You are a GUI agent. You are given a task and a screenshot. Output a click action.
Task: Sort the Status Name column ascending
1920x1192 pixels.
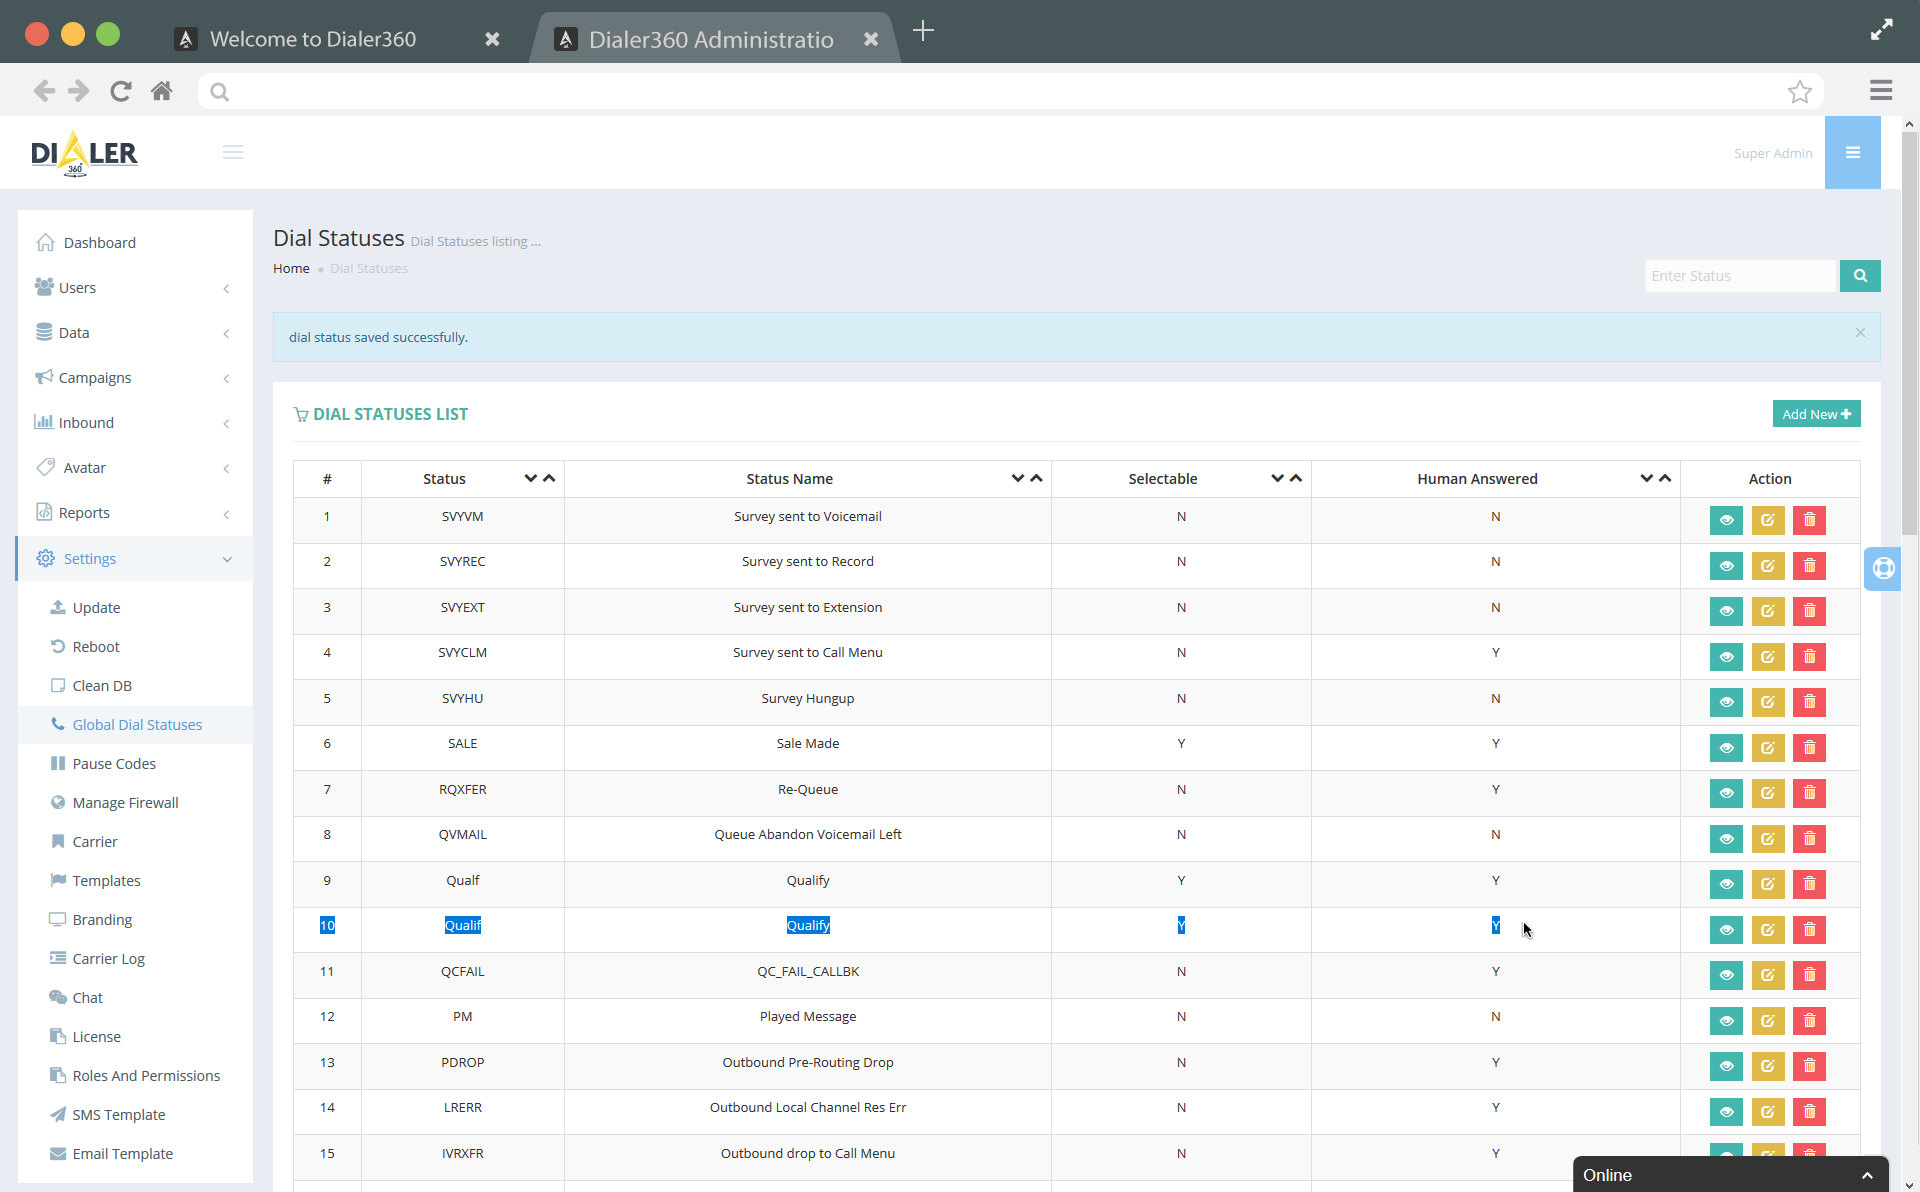click(1037, 478)
